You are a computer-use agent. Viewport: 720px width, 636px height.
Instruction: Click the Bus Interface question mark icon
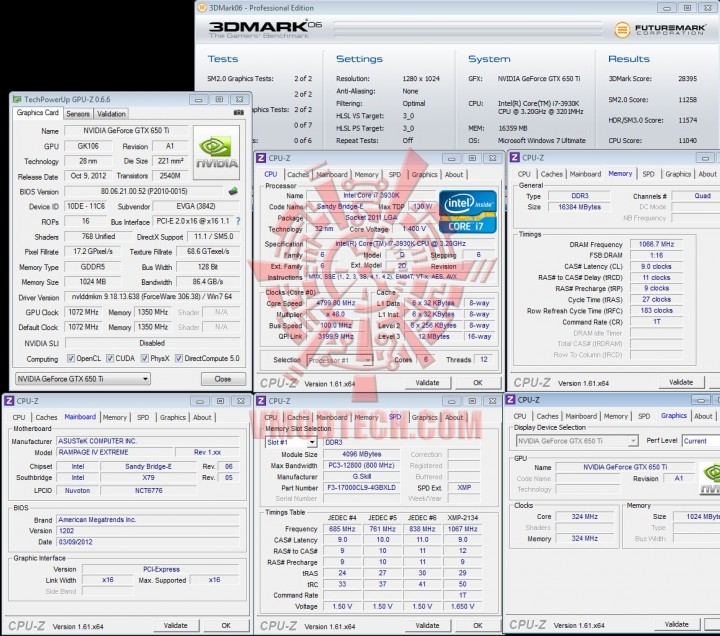click(x=238, y=221)
